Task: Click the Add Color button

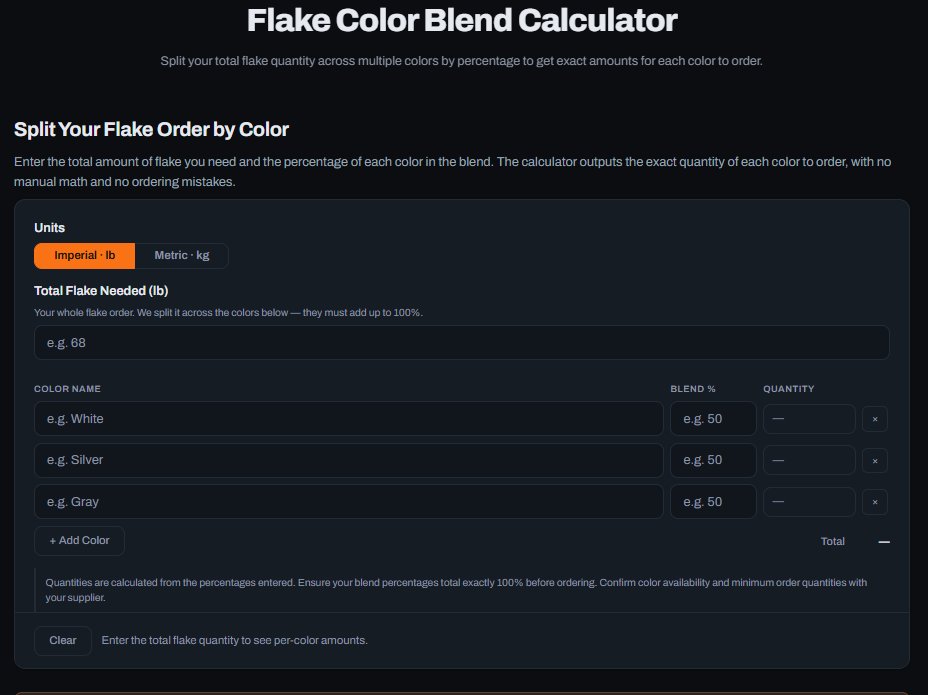Action: (x=79, y=540)
